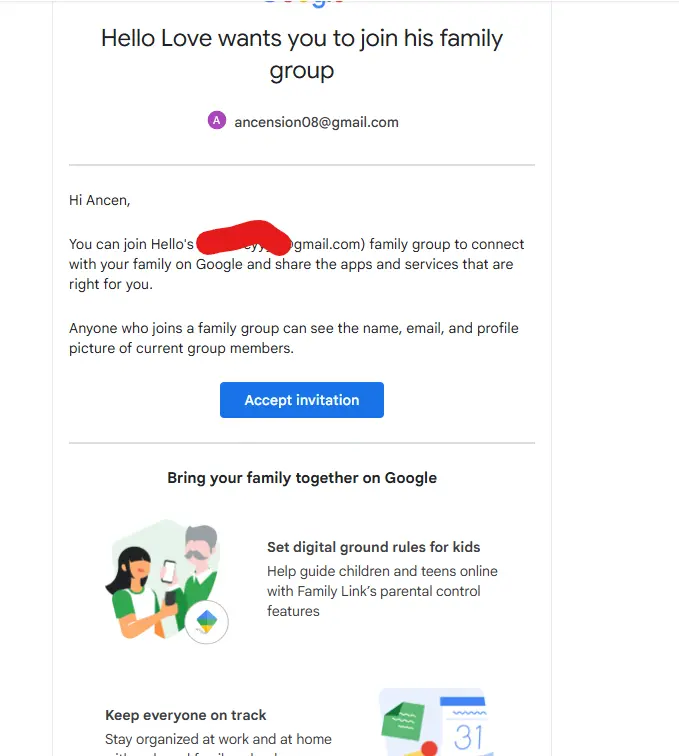The width and height of the screenshot is (679, 756).
Task: Click the Family Link parental control description
Action: tap(382, 591)
